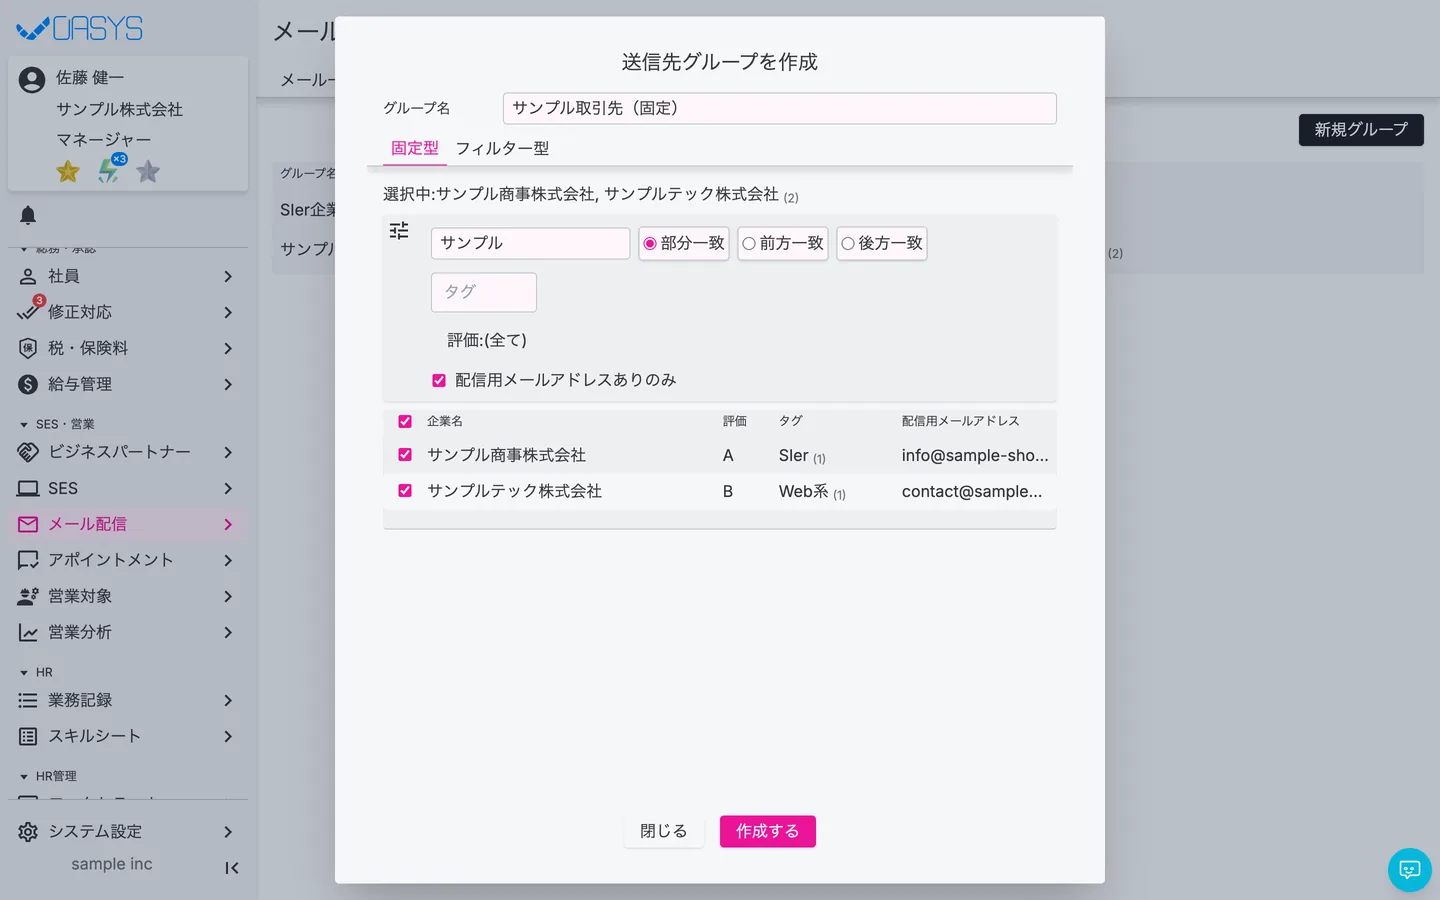Click the lightning bolt x3 badge
The image size is (1440, 900).
pos(110,169)
